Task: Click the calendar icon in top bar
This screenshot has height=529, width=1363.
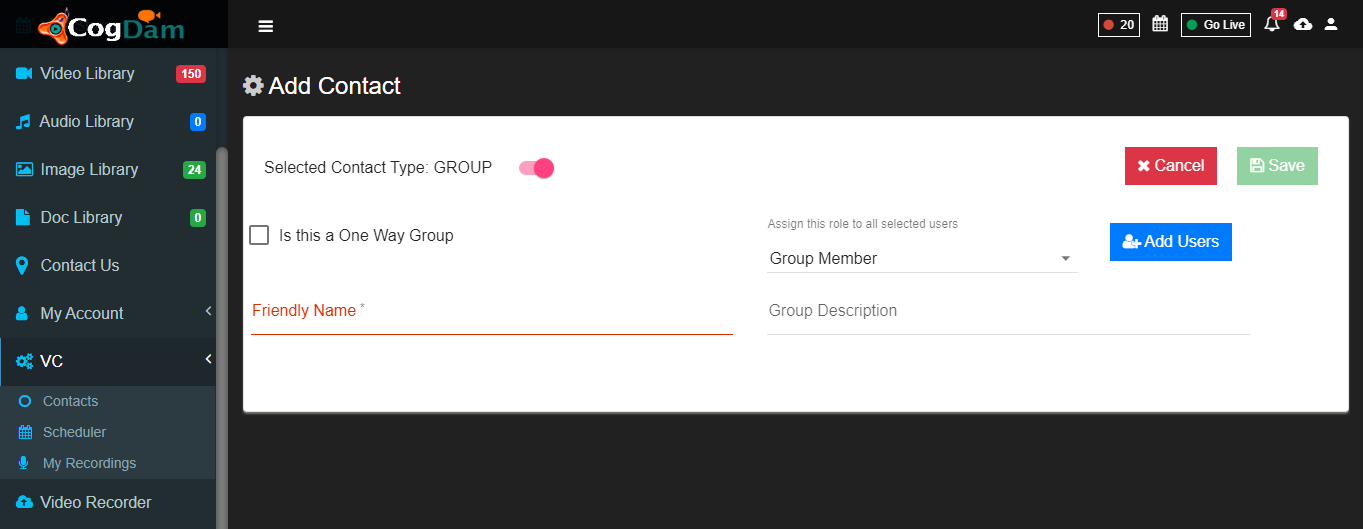Action: (1160, 24)
